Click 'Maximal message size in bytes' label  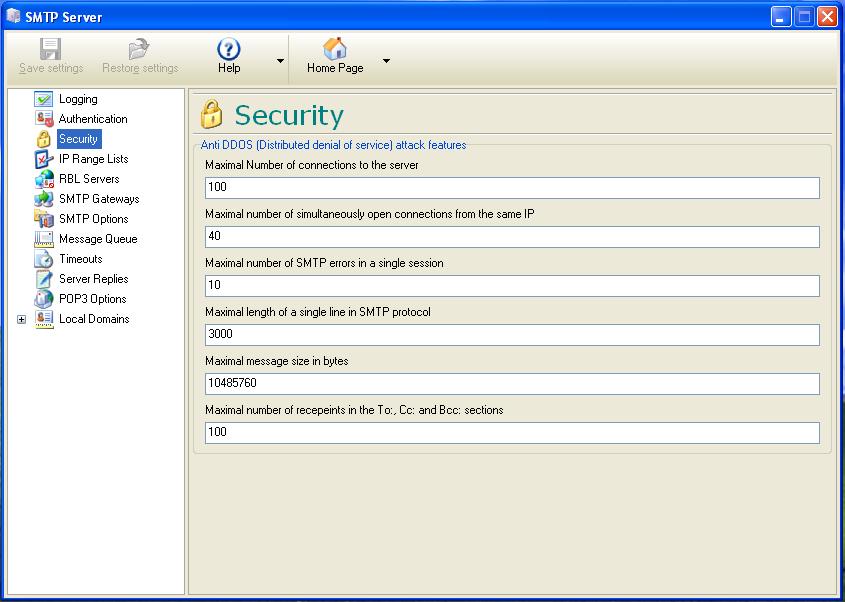coord(276,361)
